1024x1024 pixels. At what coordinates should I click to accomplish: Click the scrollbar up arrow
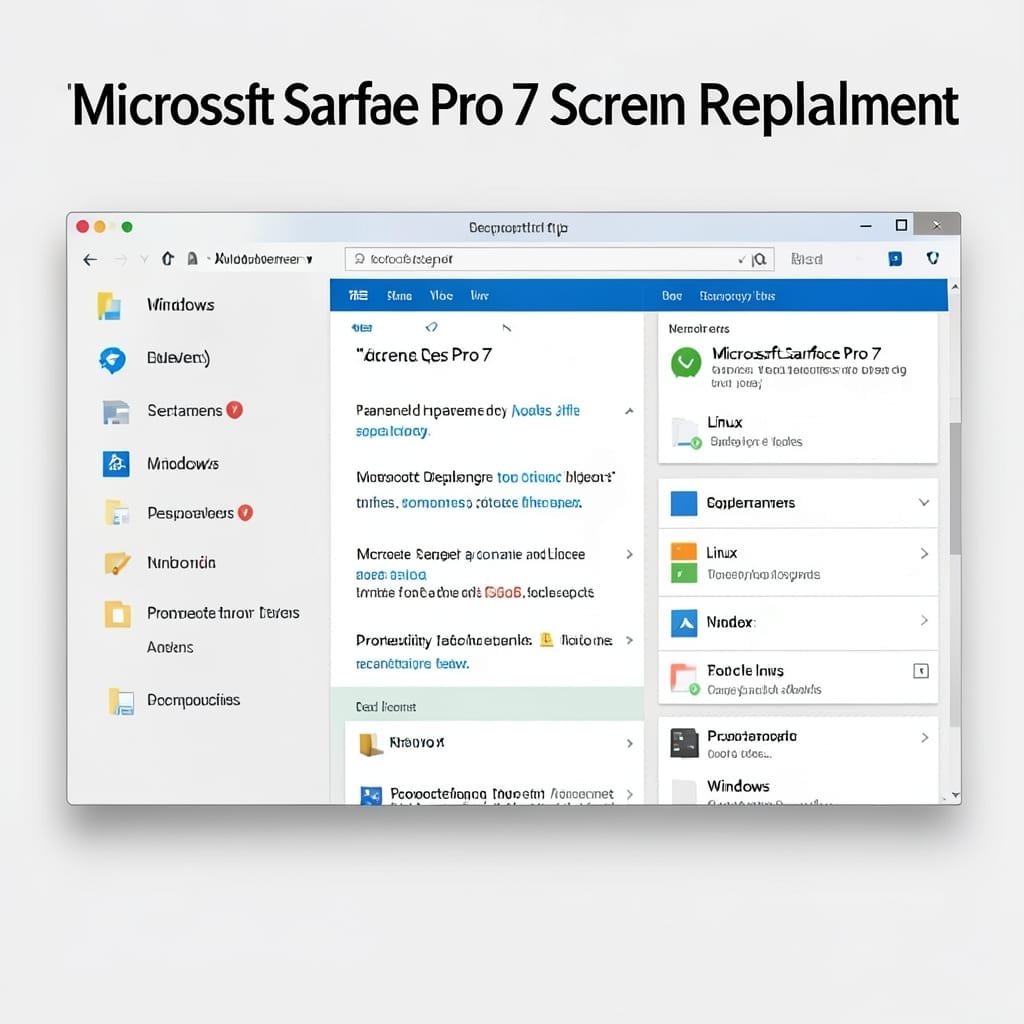[x=955, y=287]
